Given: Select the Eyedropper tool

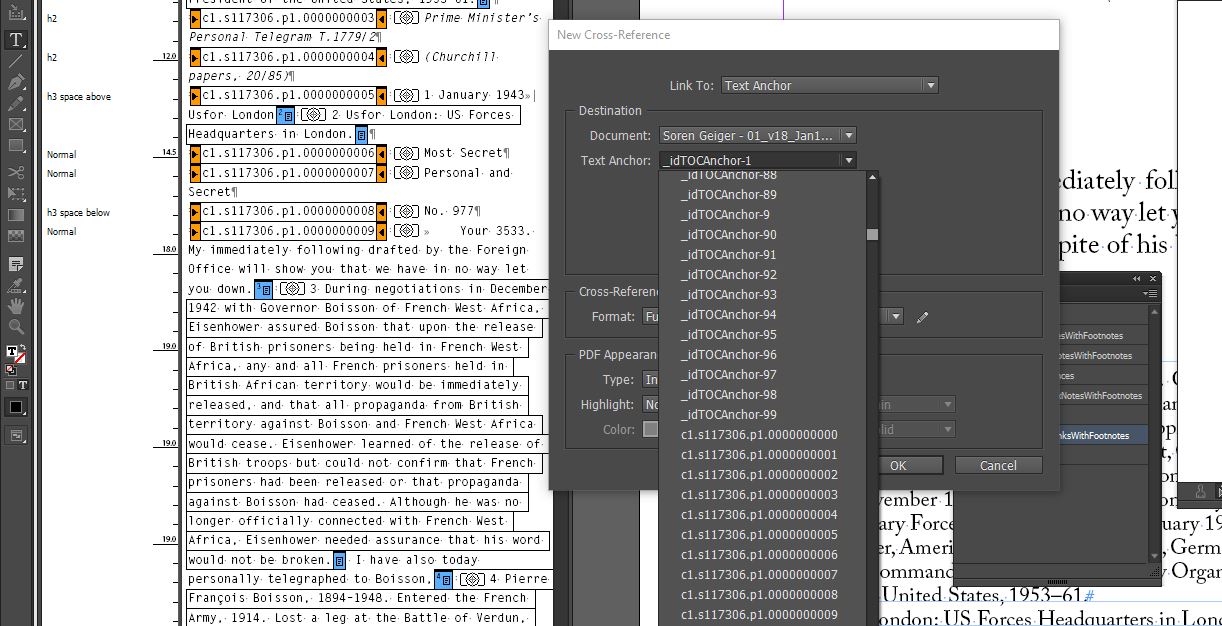Looking at the screenshot, I should pyautogui.click(x=16, y=285).
